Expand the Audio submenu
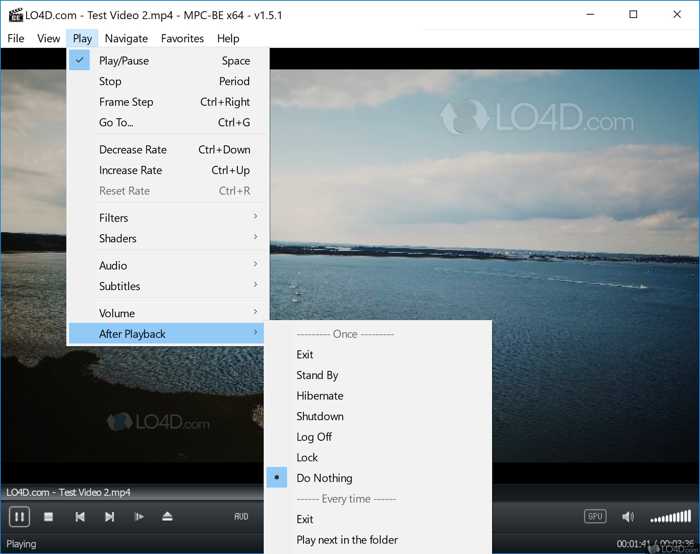This screenshot has height=554, width=700. click(168, 266)
